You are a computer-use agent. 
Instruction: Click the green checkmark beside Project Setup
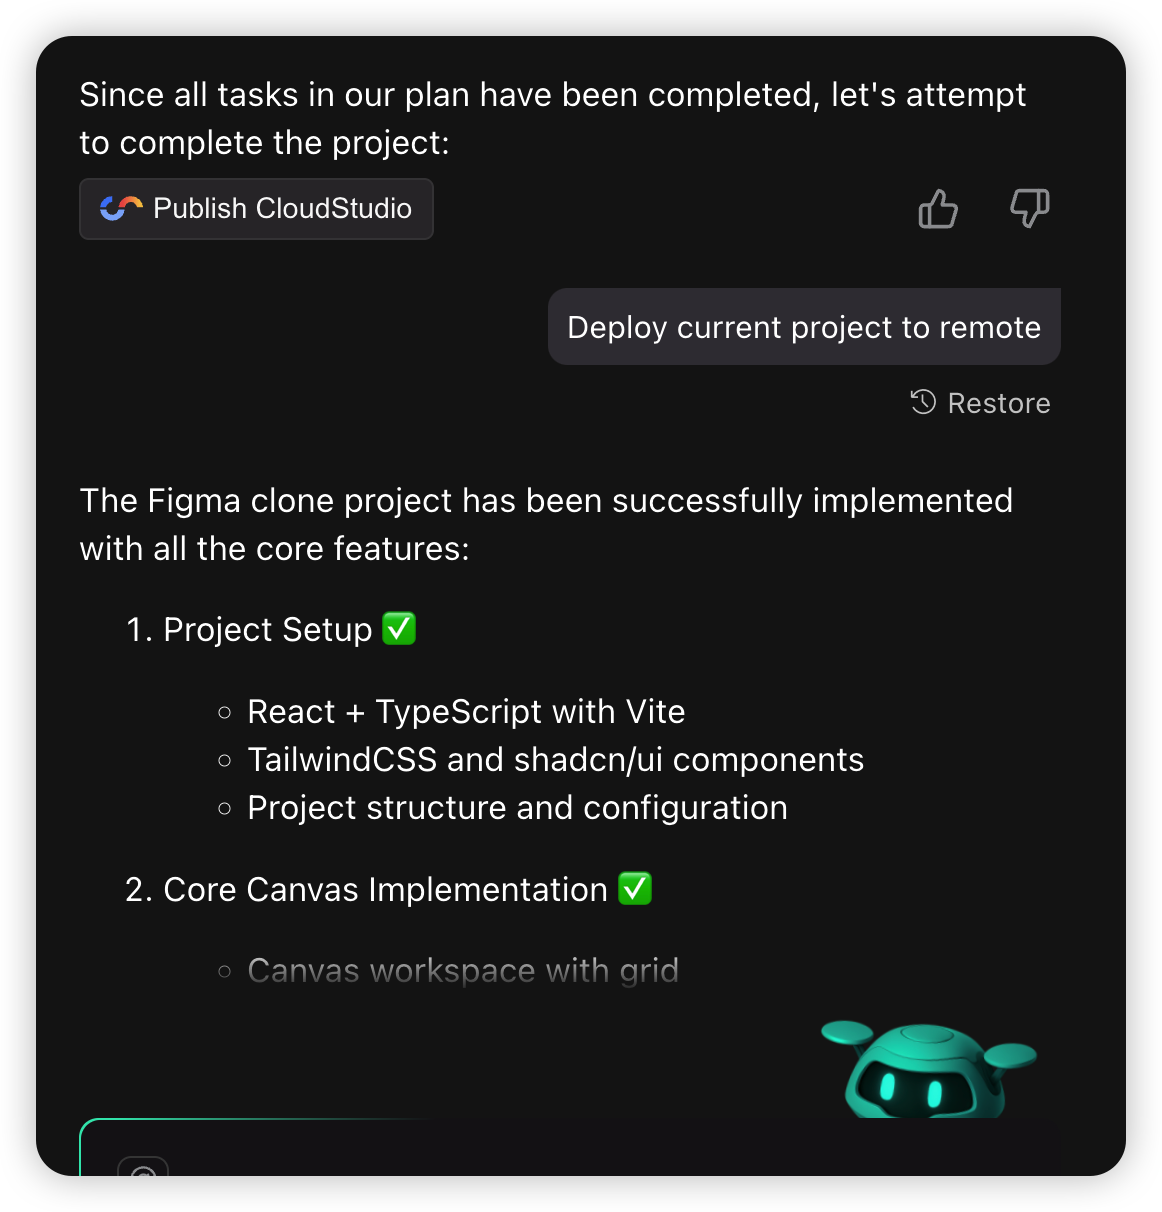coord(399,629)
